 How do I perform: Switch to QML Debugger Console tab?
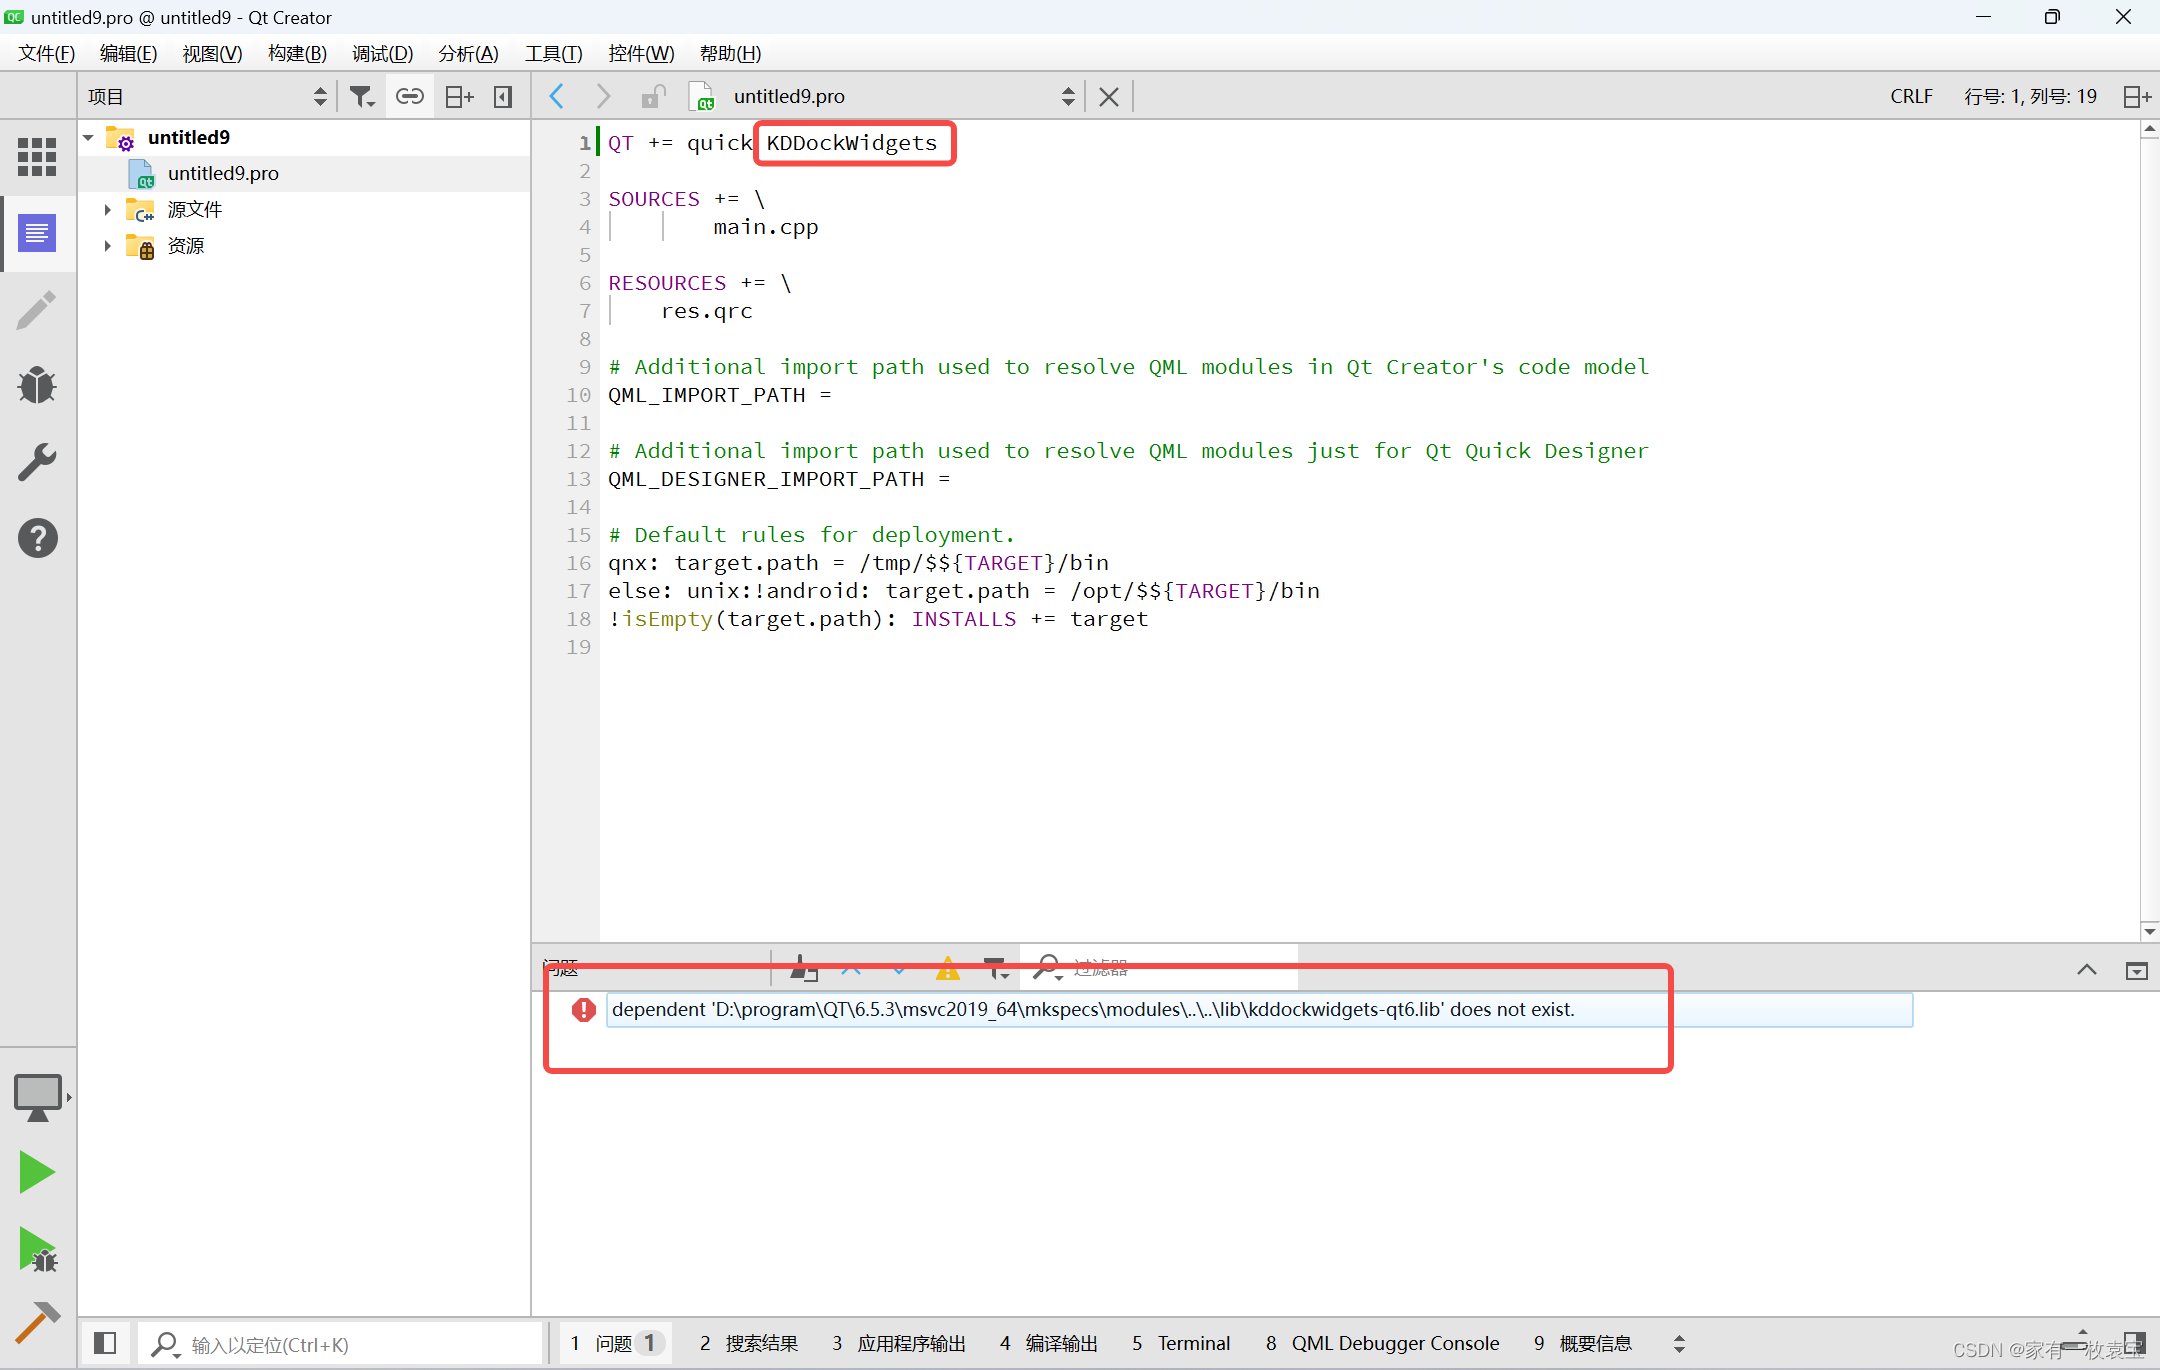point(1383,1343)
